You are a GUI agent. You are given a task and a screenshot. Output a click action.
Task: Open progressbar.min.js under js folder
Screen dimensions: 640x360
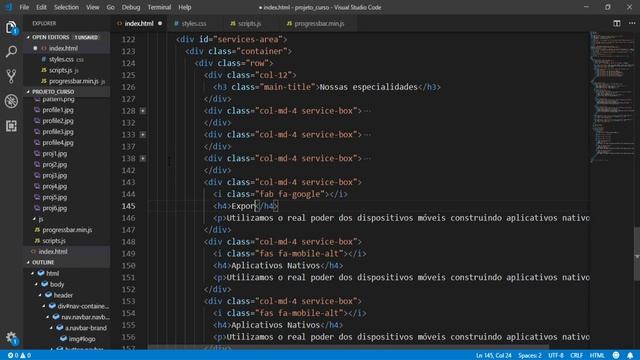point(67,230)
